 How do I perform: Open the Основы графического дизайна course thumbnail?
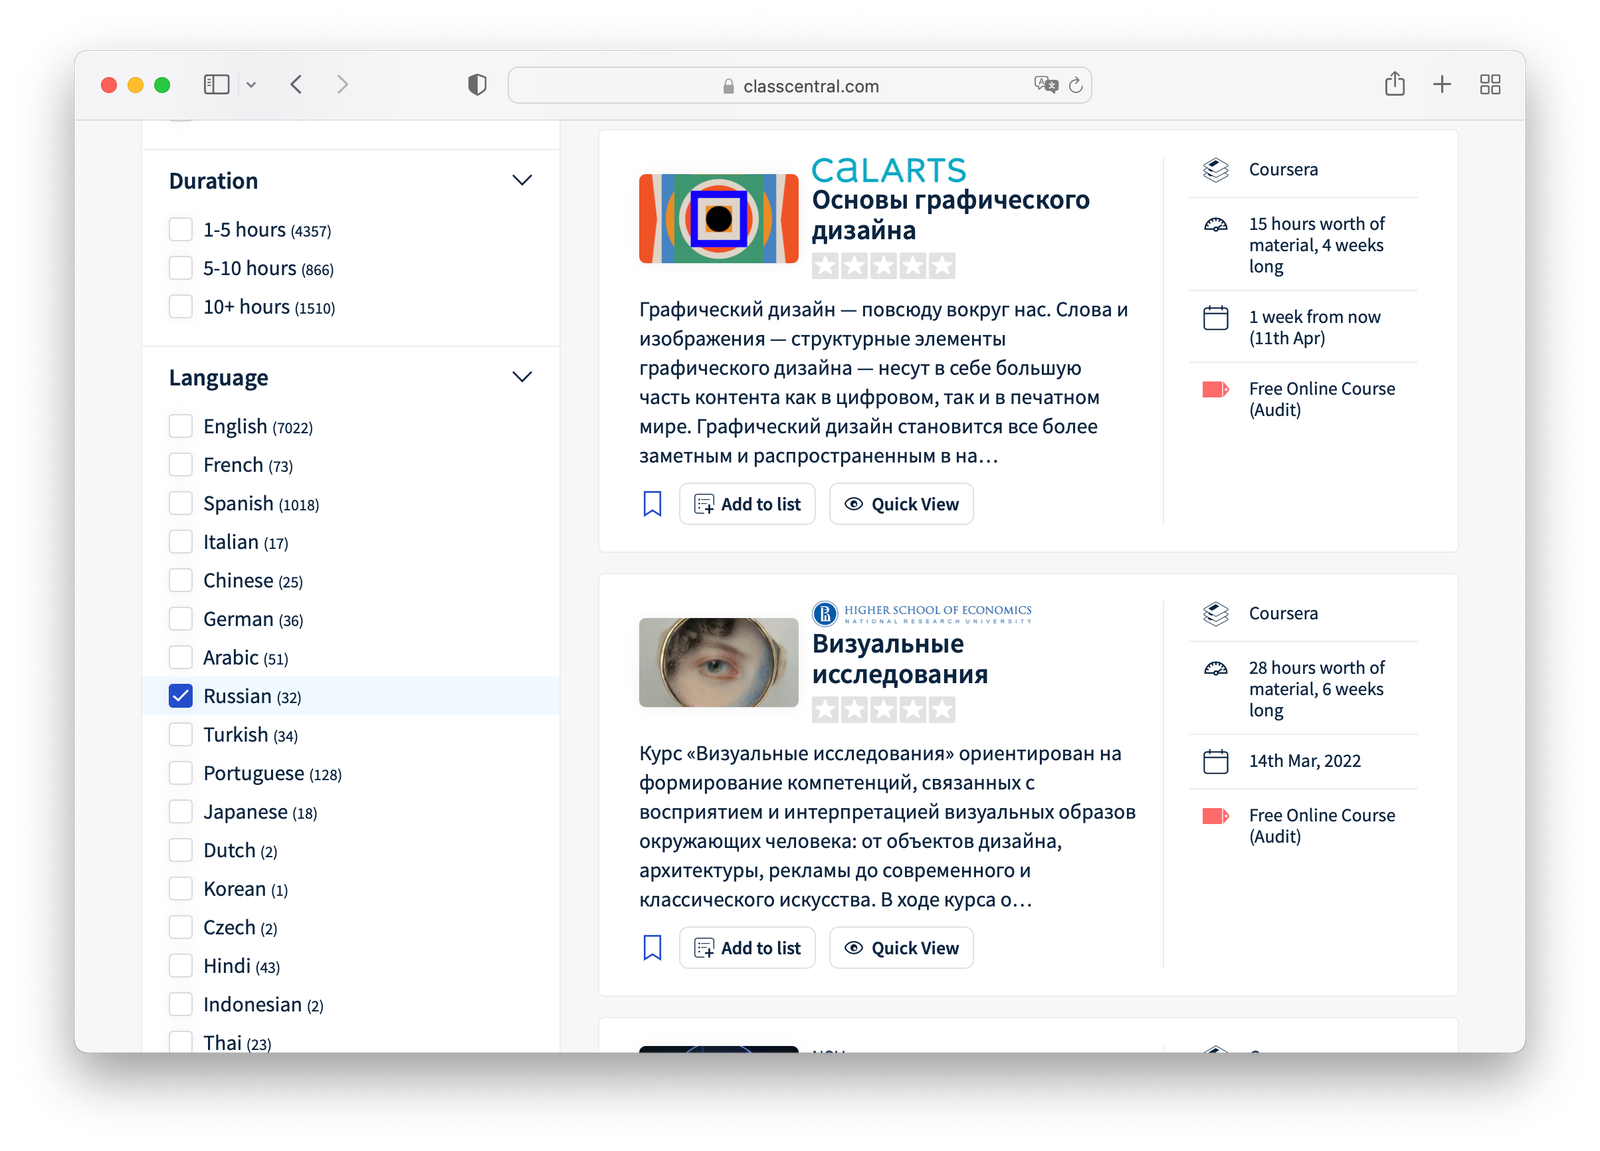click(719, 218)
